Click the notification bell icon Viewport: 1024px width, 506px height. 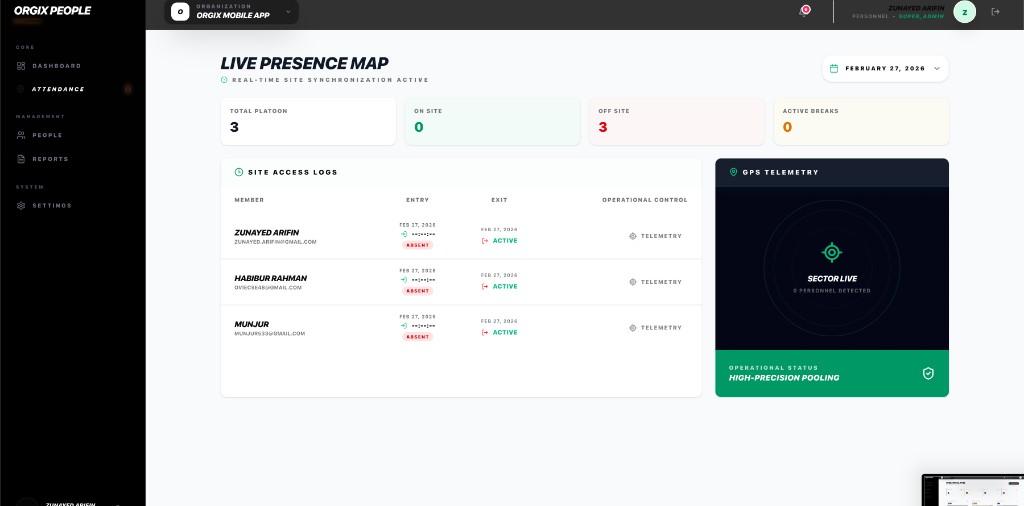tap(804, 11)
